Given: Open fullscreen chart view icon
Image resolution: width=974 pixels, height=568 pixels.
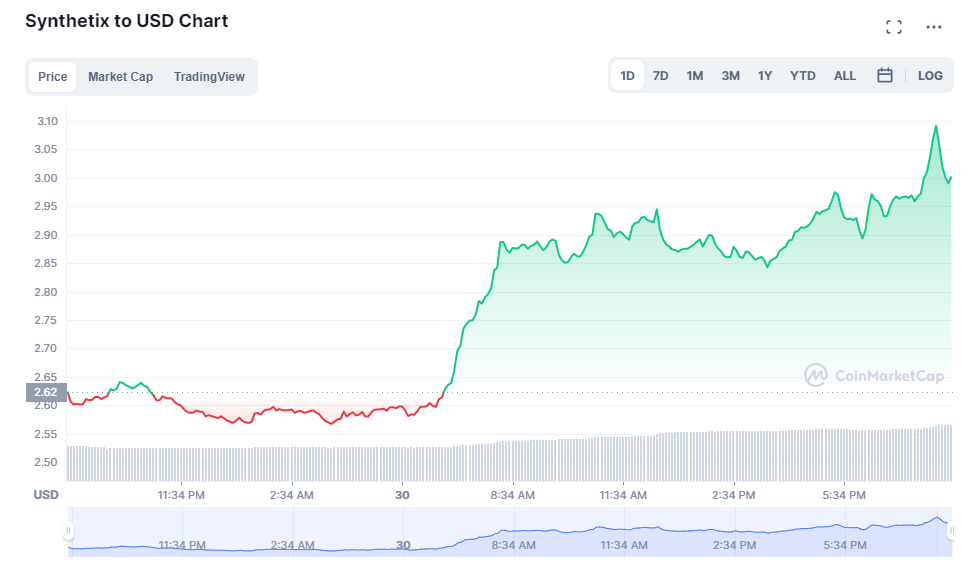Looking at the screenshot, I should pyautogui.click(x=894, y=27).
